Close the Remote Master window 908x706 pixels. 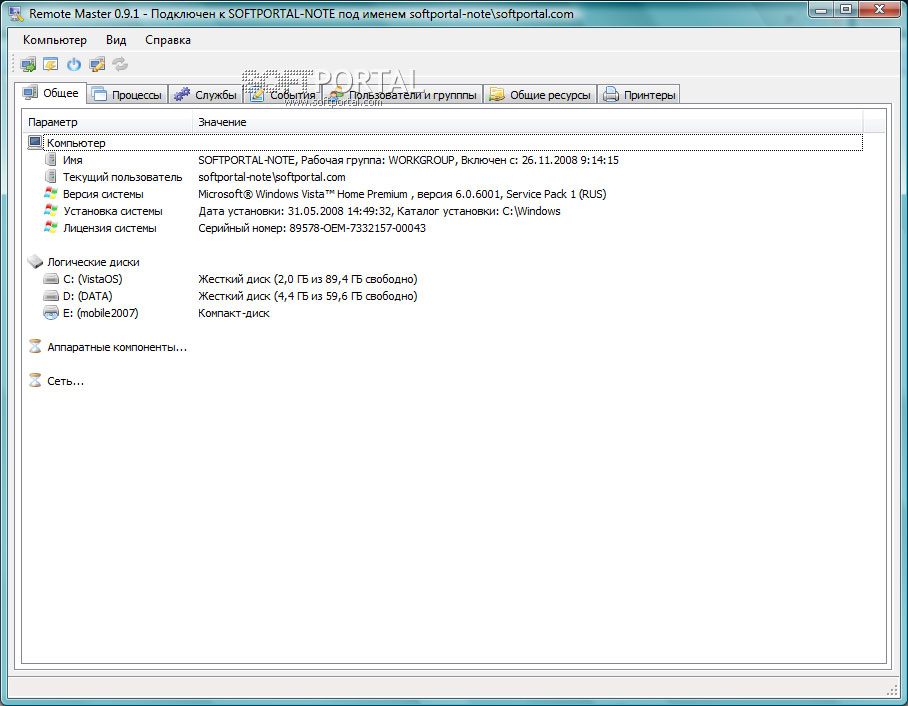(x=879, y=9)
